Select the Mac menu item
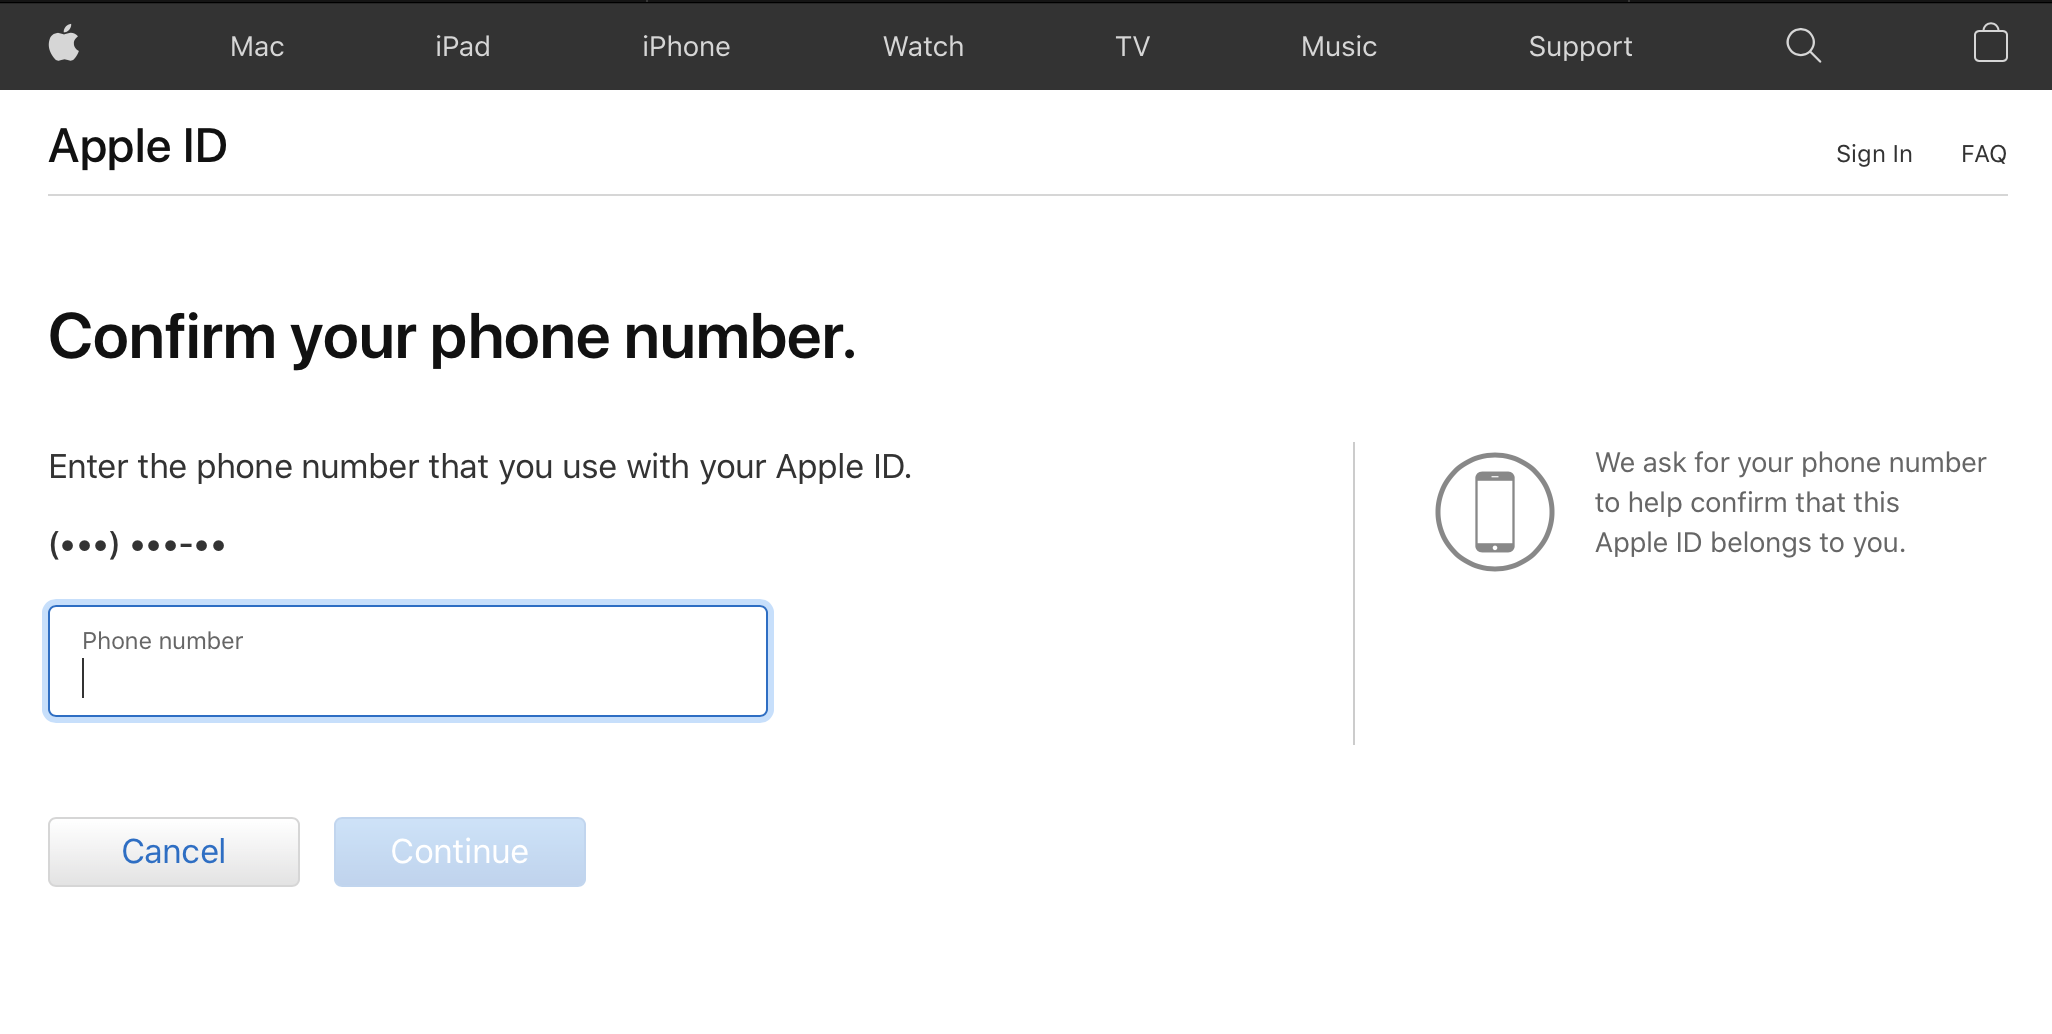This screenshot has height=1034, width=2052. [x=256, y=46]
